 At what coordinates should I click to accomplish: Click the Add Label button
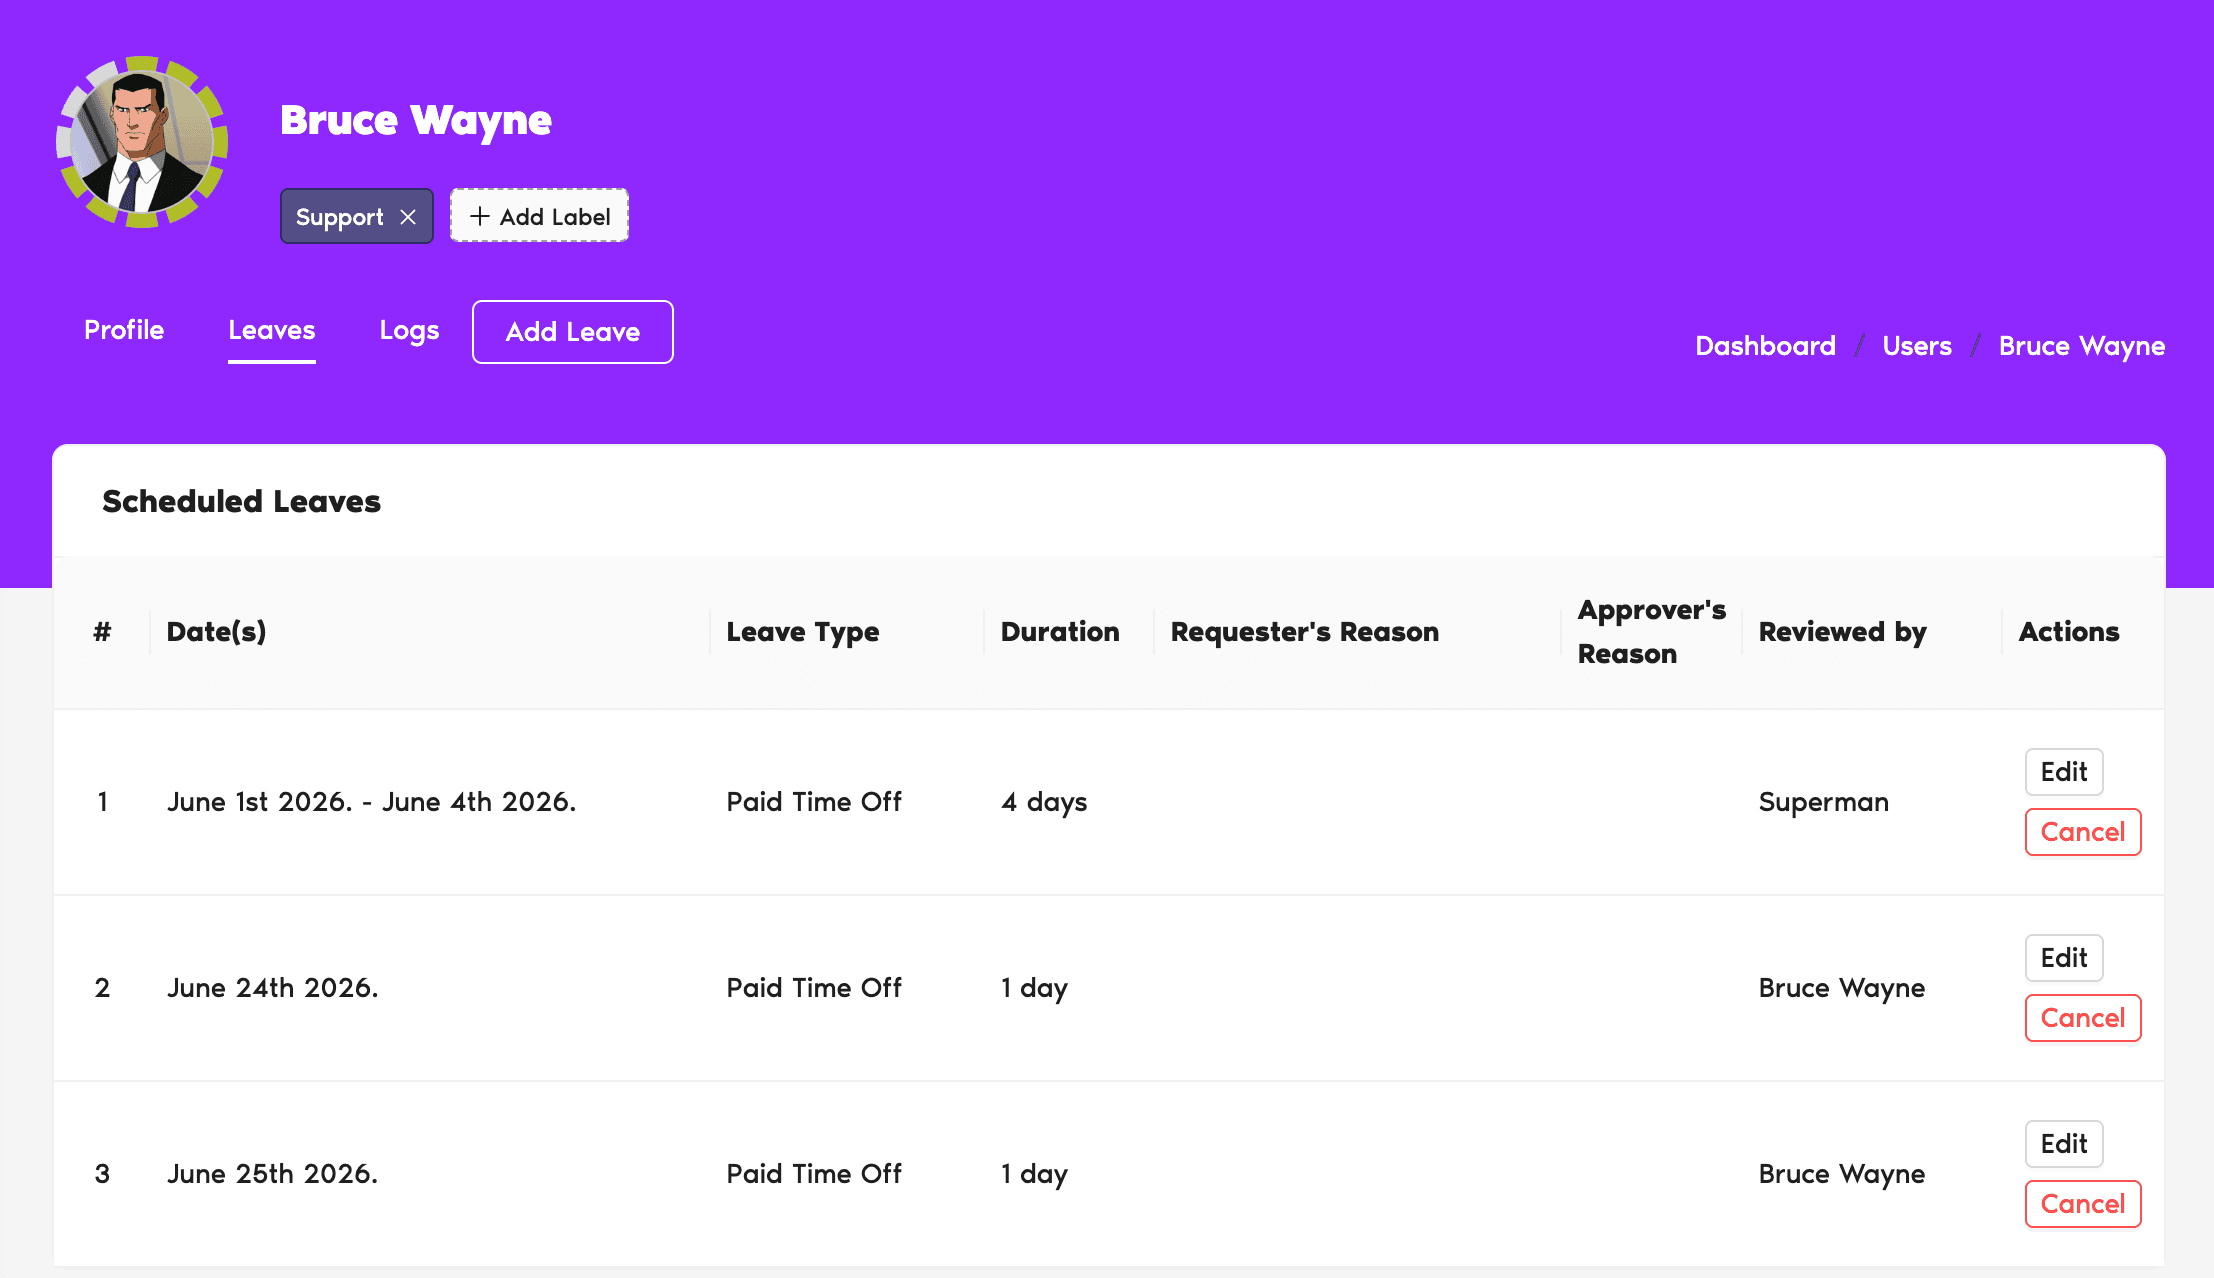[539, 216]
